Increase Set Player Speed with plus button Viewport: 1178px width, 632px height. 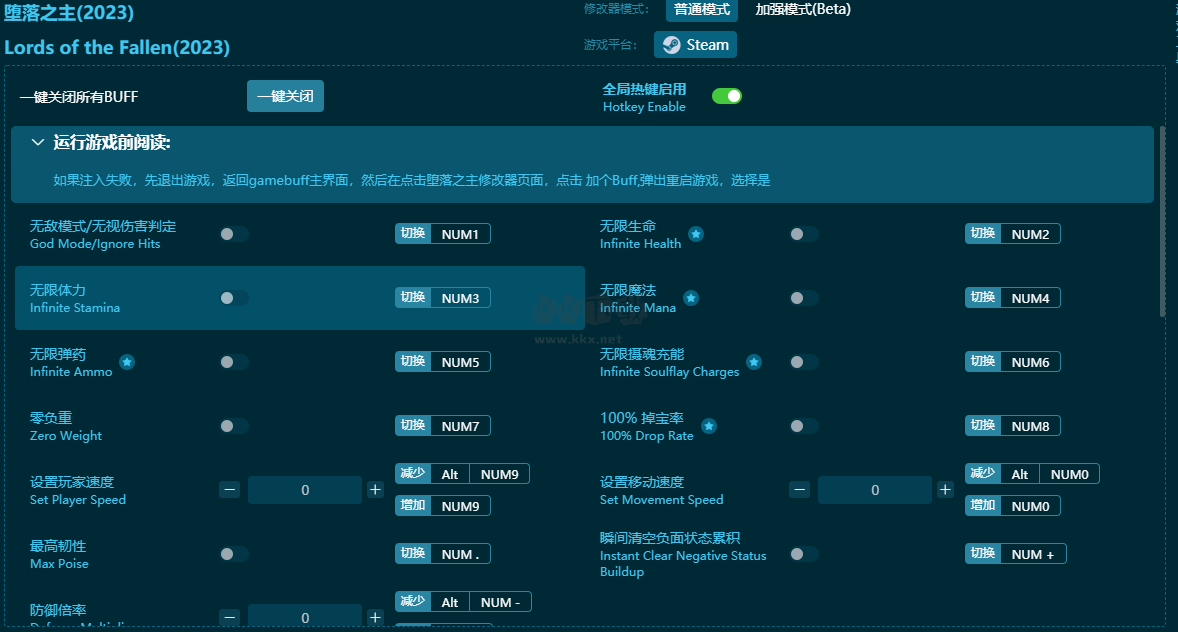click(375, 490)
